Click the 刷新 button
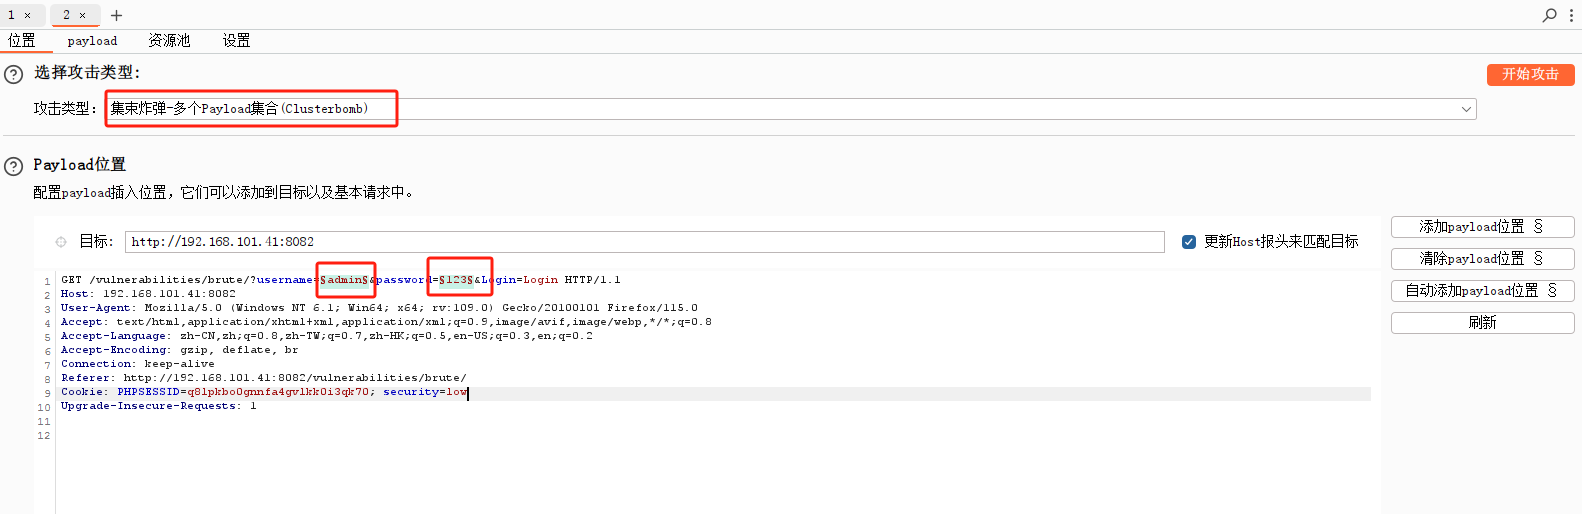 point(1482,323)
